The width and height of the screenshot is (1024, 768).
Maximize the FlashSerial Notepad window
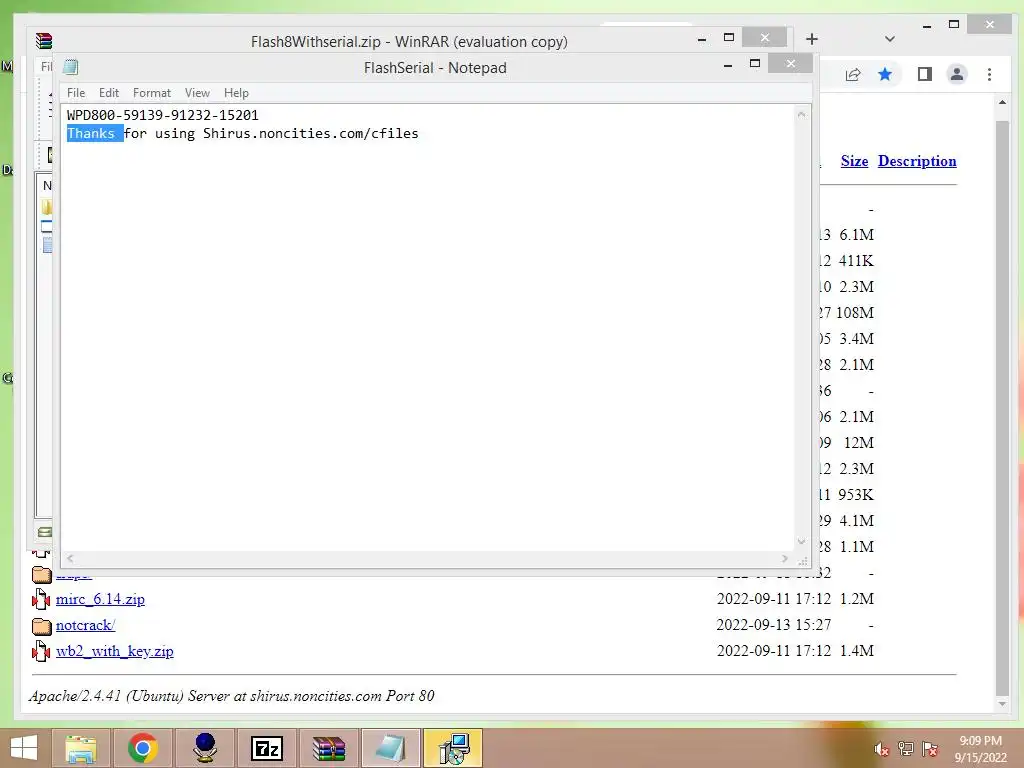tap(755, 63)
